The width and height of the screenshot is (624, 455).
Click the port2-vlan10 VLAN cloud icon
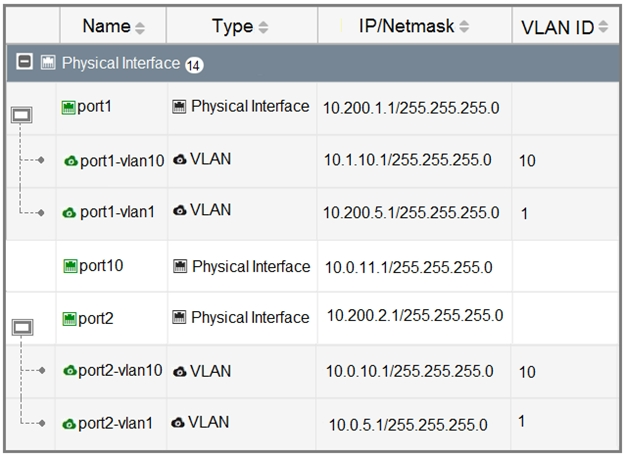(70, 372)
